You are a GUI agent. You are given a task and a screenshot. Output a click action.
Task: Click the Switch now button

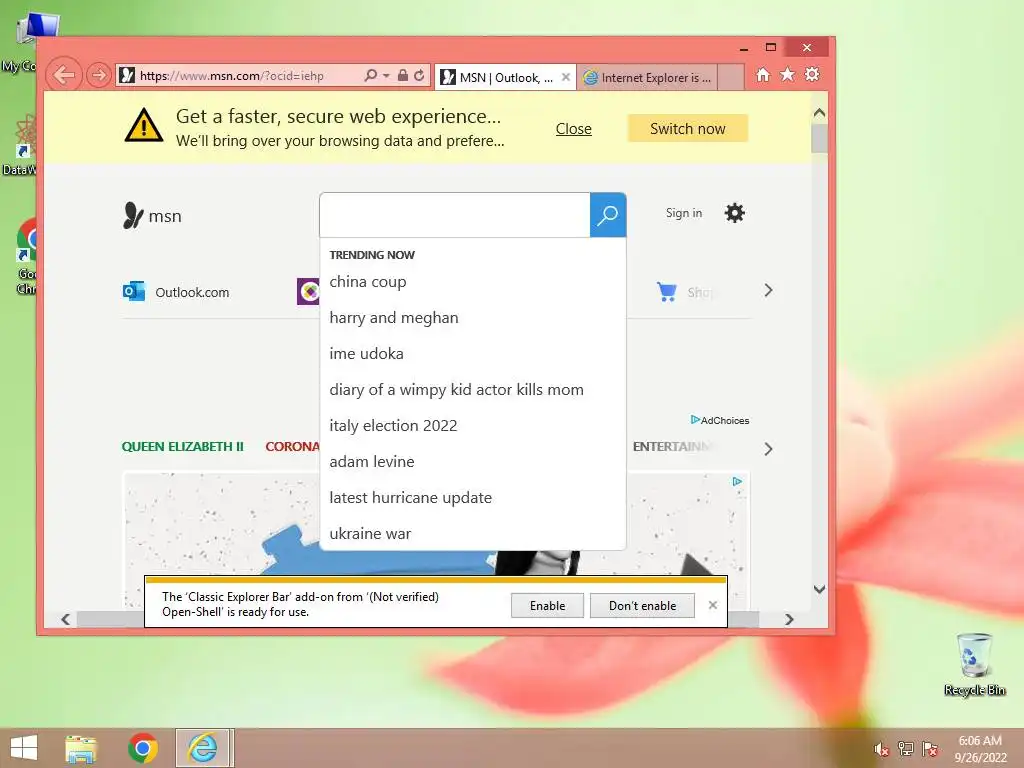[688, 129]
